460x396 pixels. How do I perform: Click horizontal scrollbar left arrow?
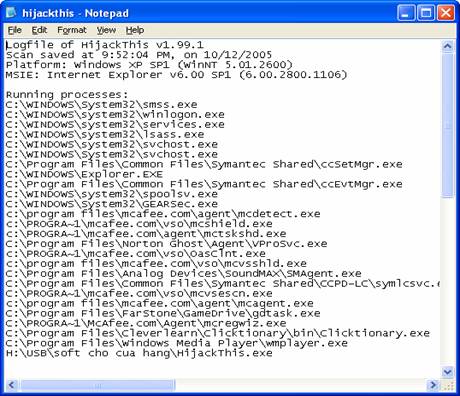point(12,385)
